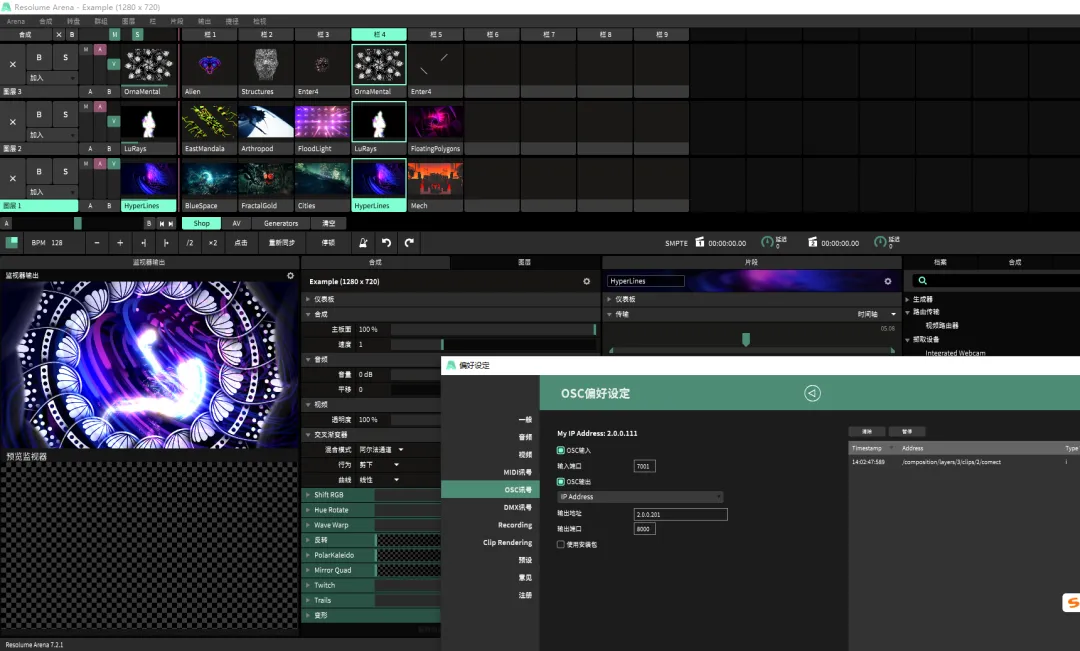Viewport: 1080px width, 651px height.
Task: Jump crossfader to previous with skip-back icon
Action: tap(162, 223)
